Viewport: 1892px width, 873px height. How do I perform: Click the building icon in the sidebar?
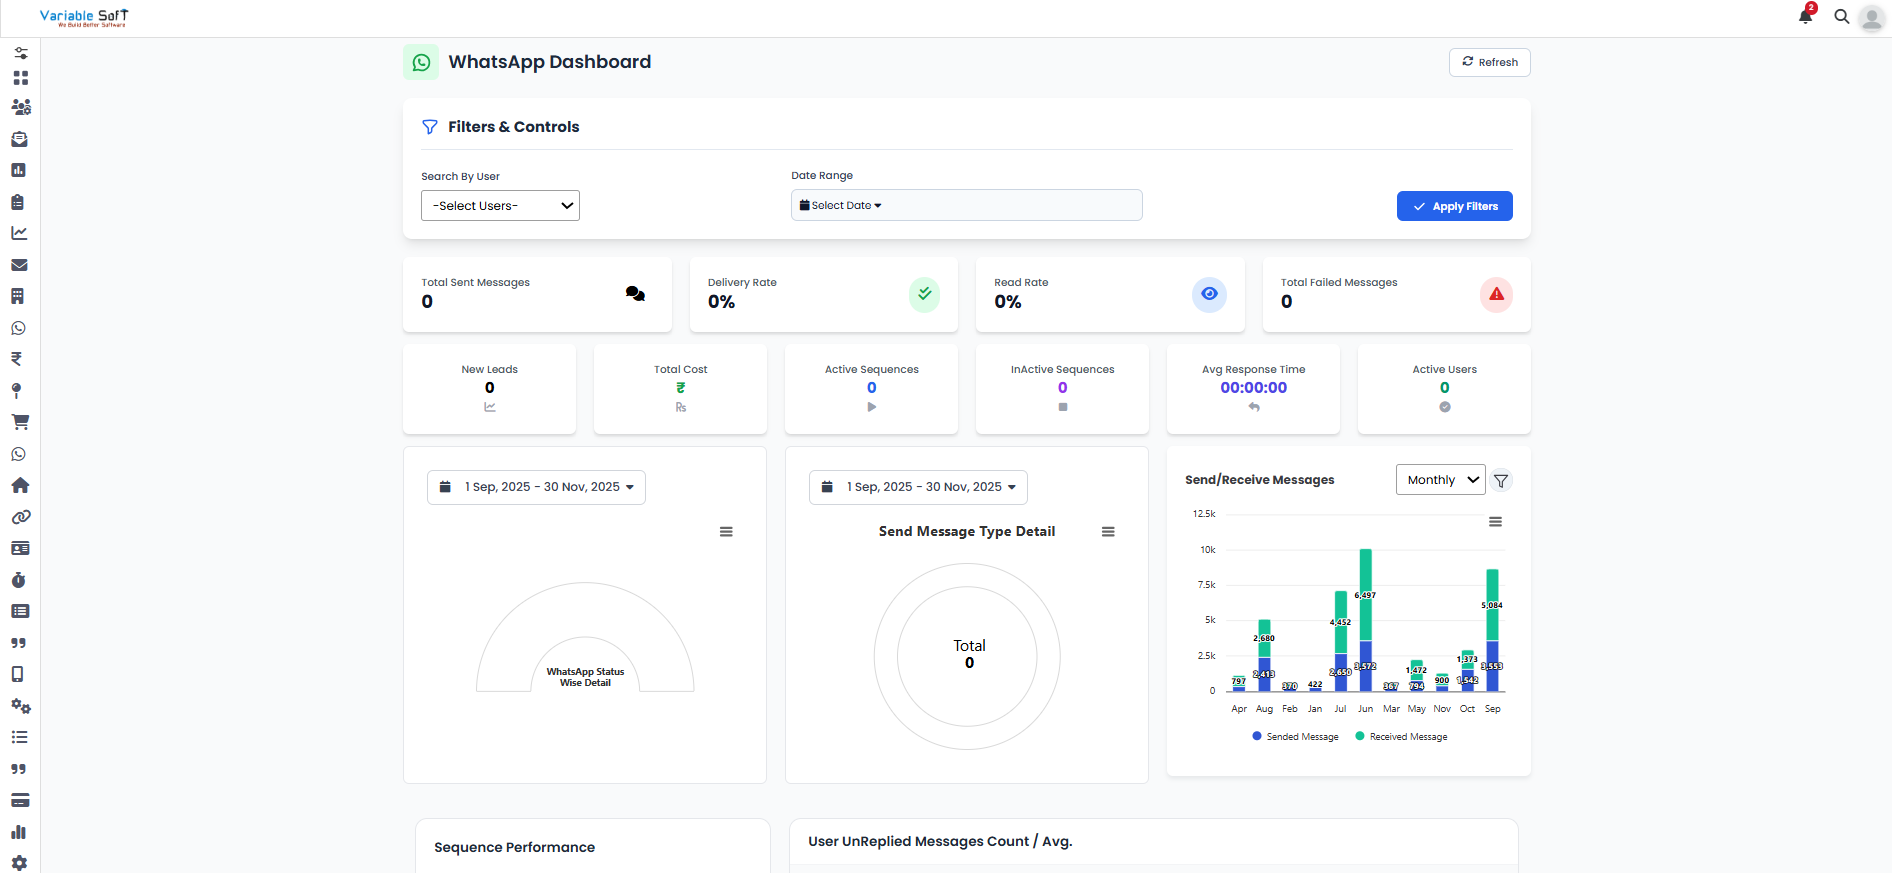pyautogui.click(x=18, y=296)
